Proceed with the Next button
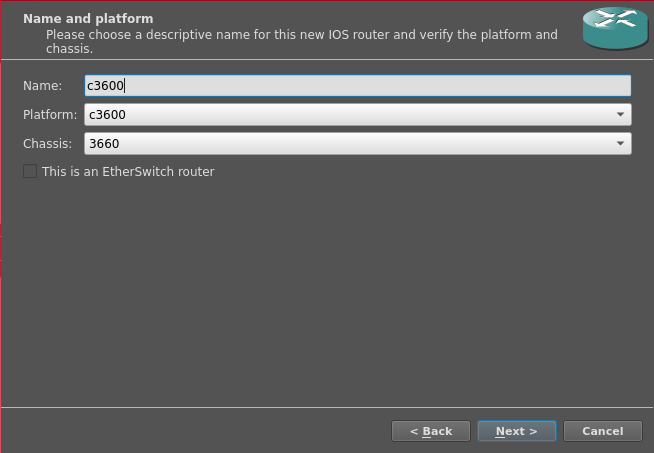Viewport: 654px width, 453px height. pyautogui.click(x=516, y=431)
